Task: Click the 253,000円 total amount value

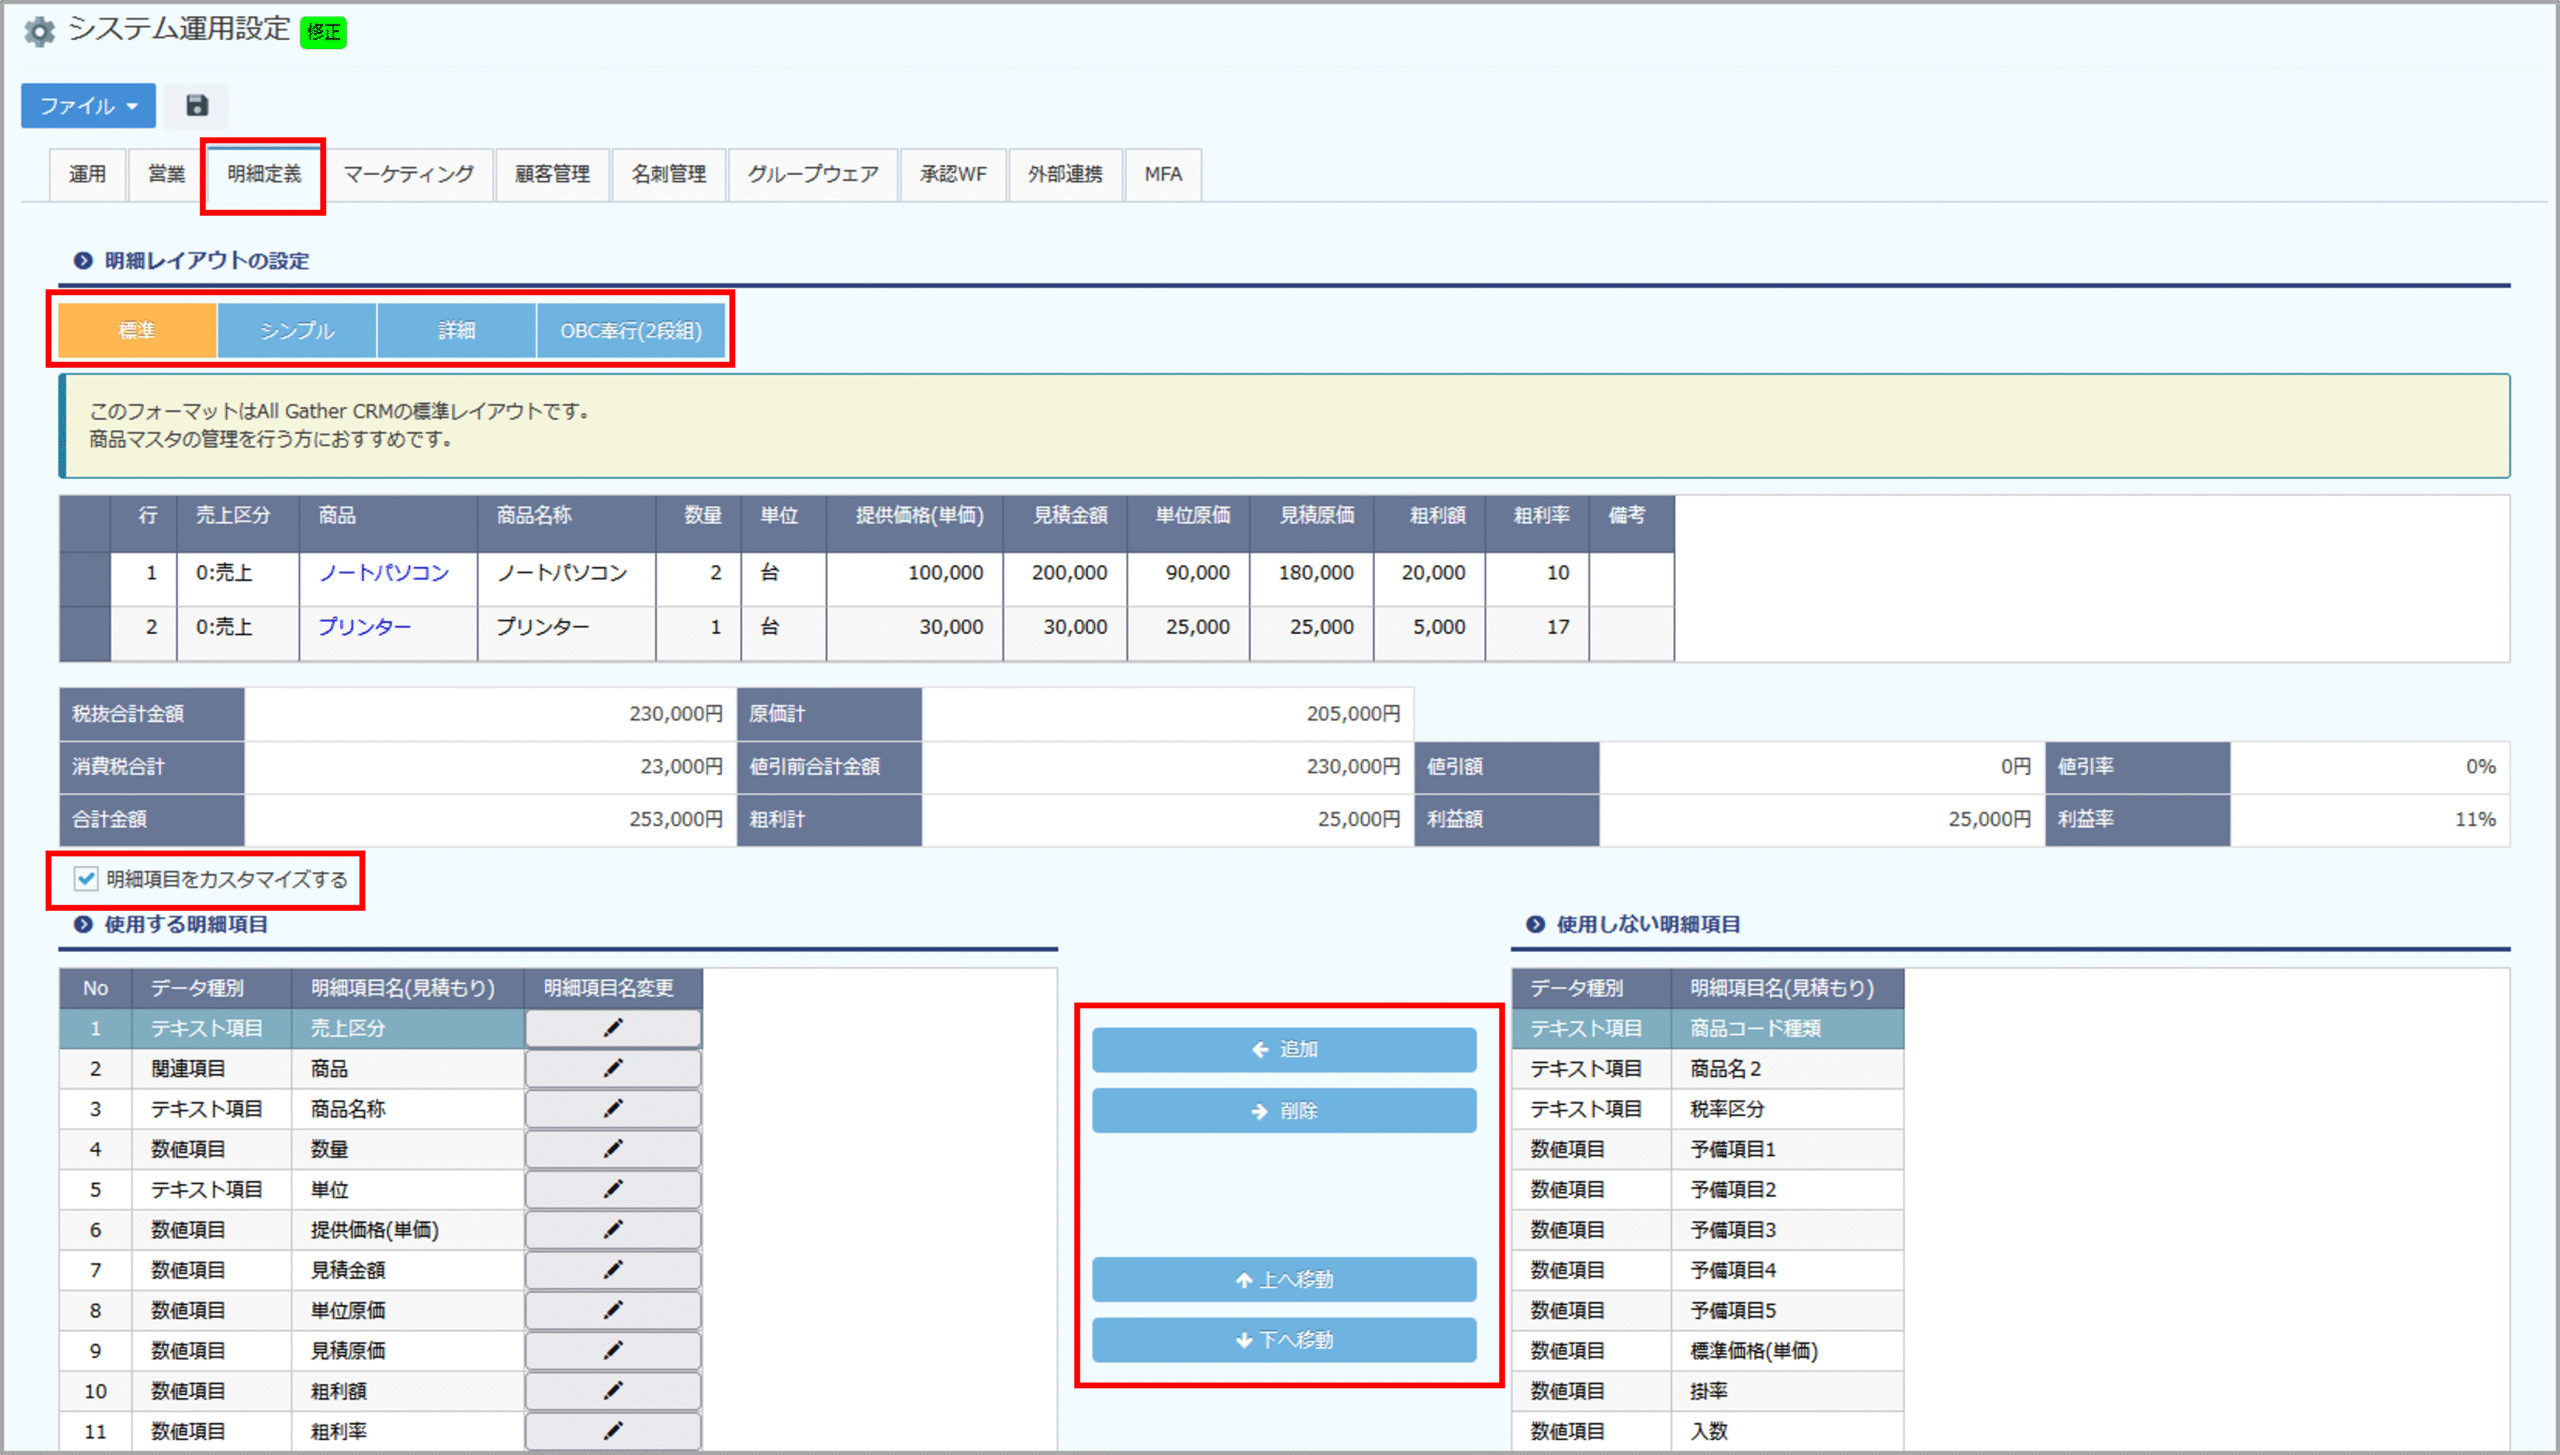Action: 676,819
